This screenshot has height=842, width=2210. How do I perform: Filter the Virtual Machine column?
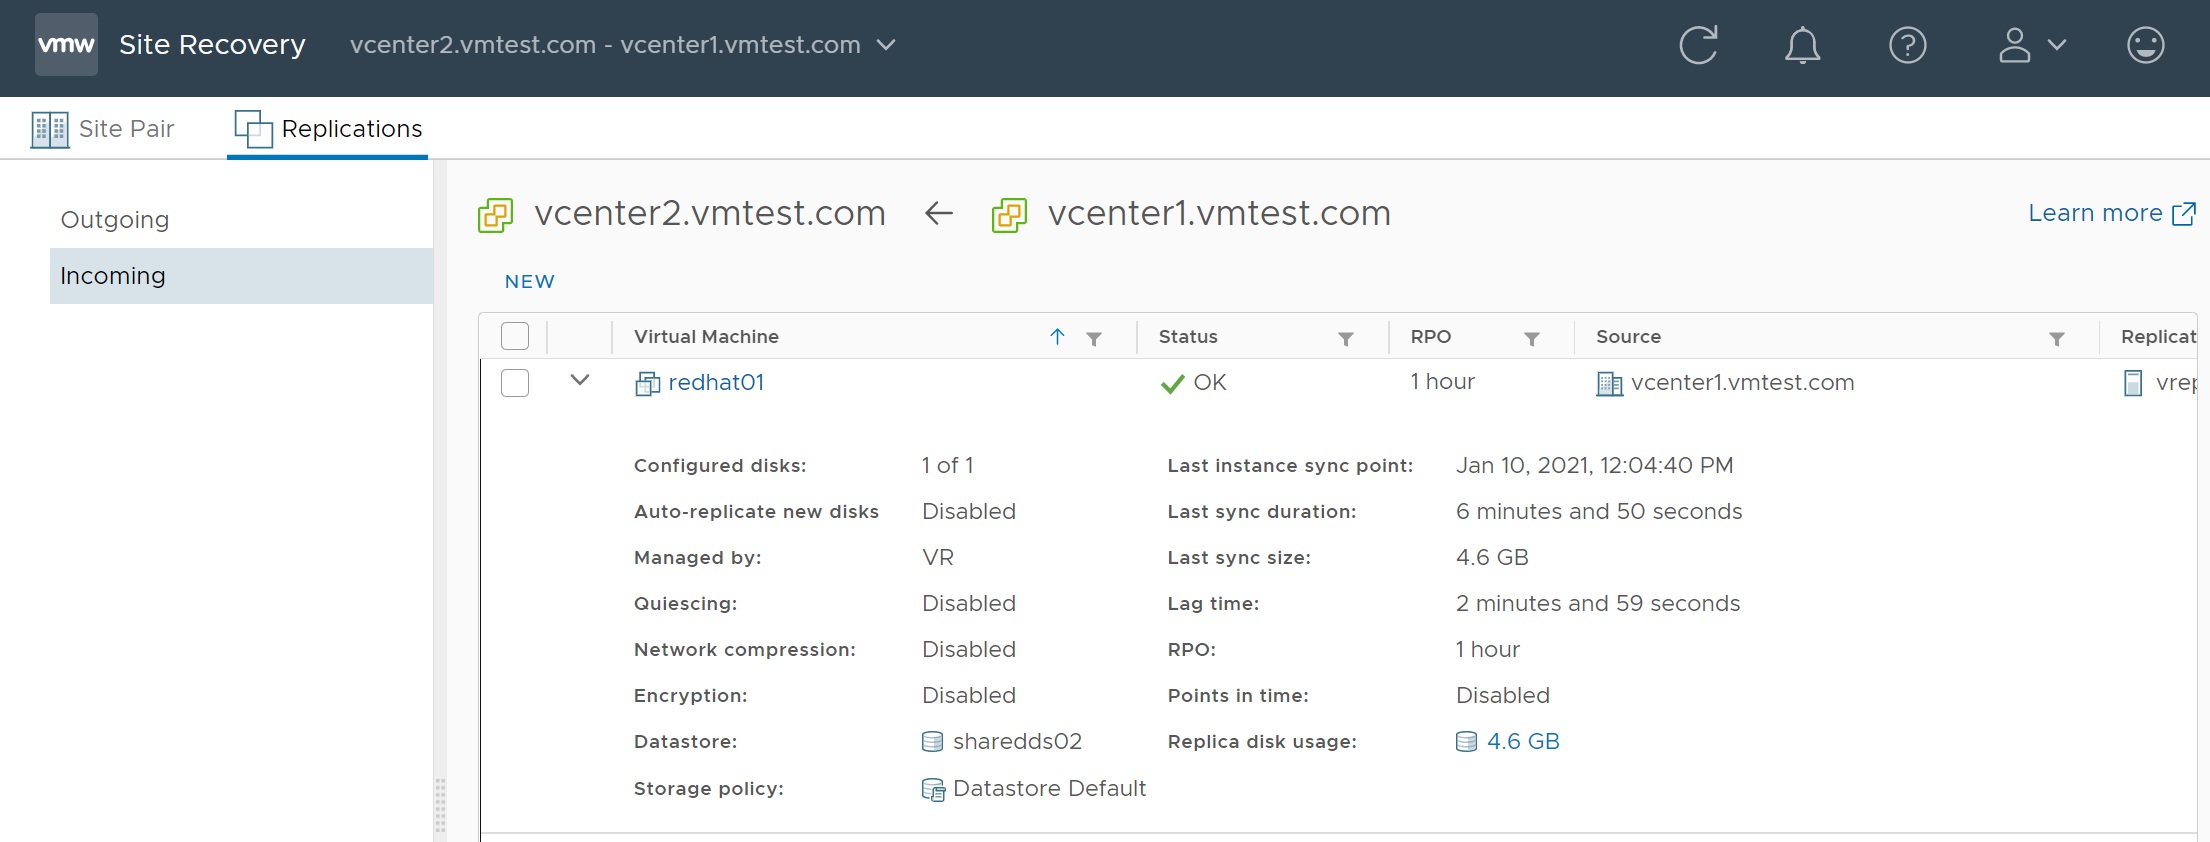[x=1094, y=339]
